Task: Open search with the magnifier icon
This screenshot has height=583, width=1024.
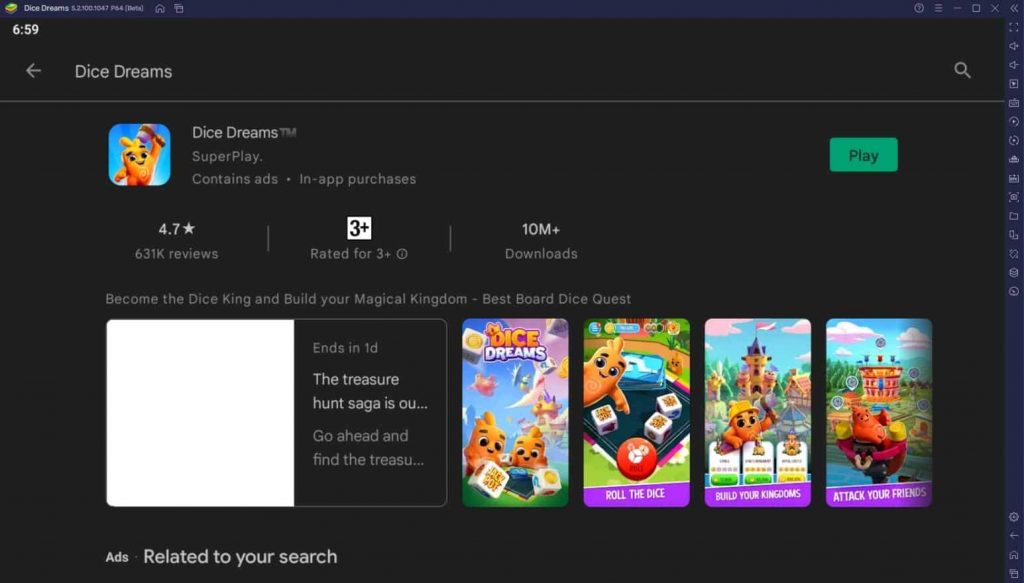Action: tap(962, 71)
